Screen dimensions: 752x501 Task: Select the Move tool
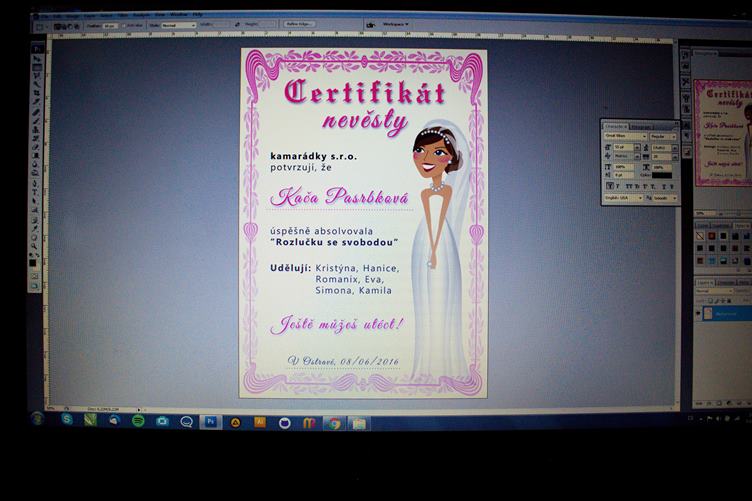click(37, 58)
